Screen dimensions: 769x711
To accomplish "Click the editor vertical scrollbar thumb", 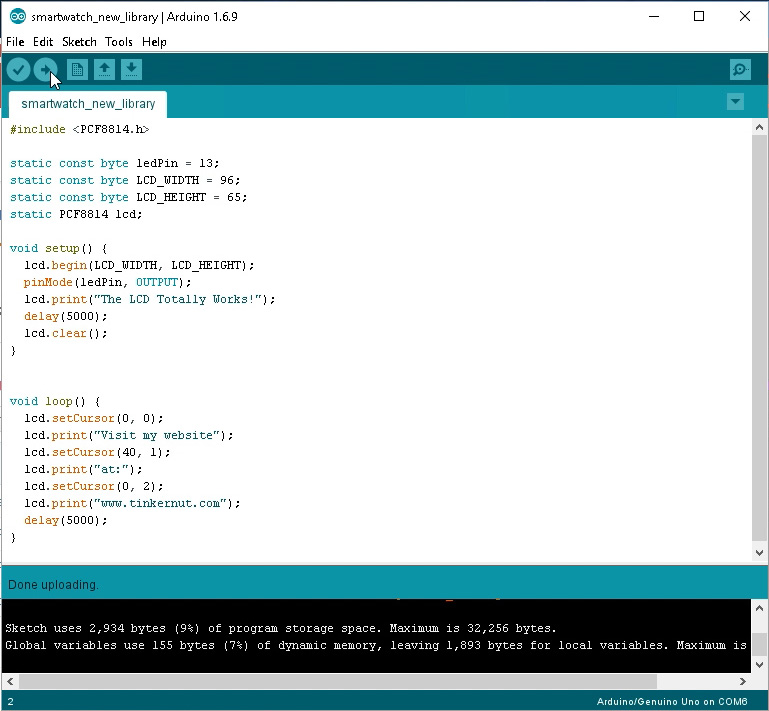I will pos(759,338).
